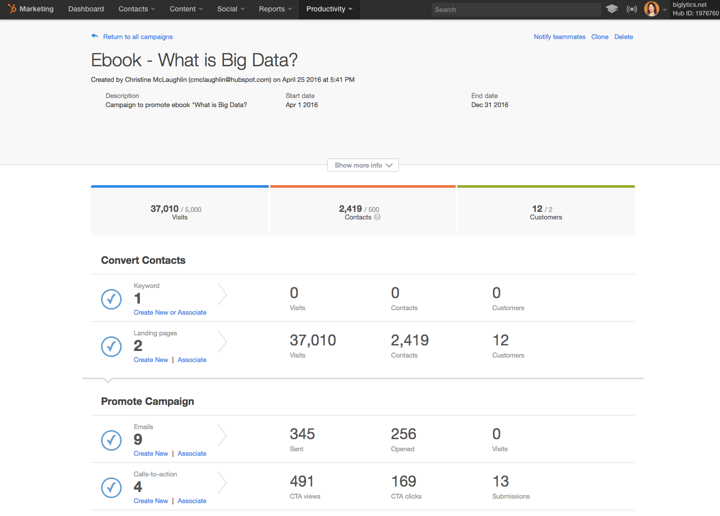
Task: Click the Apr 1 2016 start date
Action: pyautogui.click(x=302, y=105)
